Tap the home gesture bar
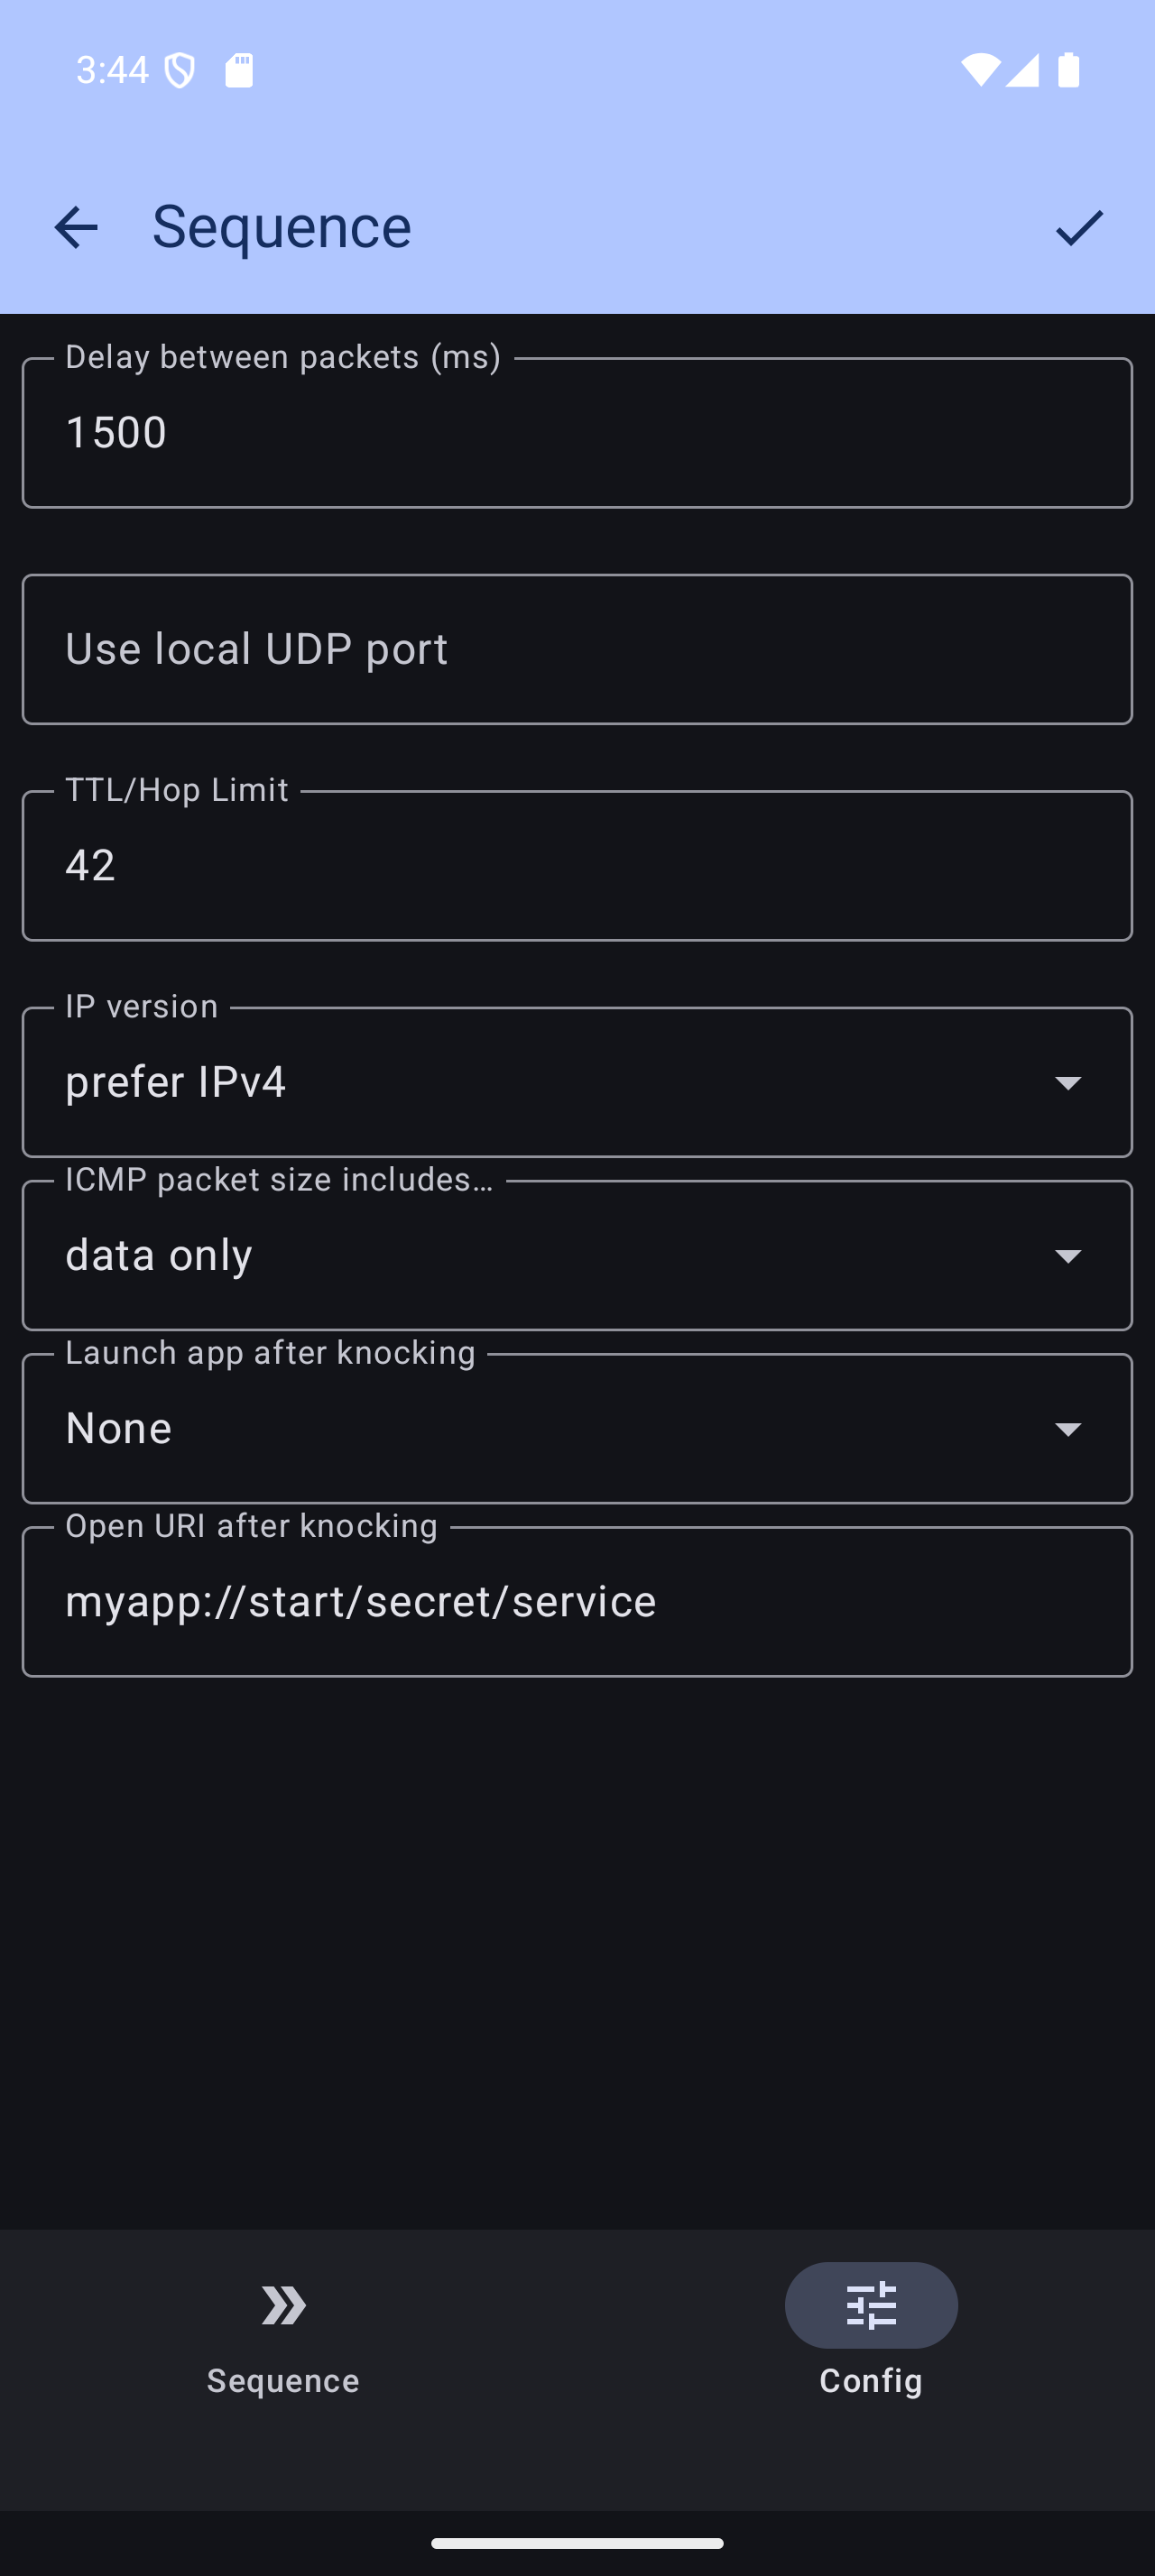Screen dimensions: 1155x2576 click(x=577, y=2543)
